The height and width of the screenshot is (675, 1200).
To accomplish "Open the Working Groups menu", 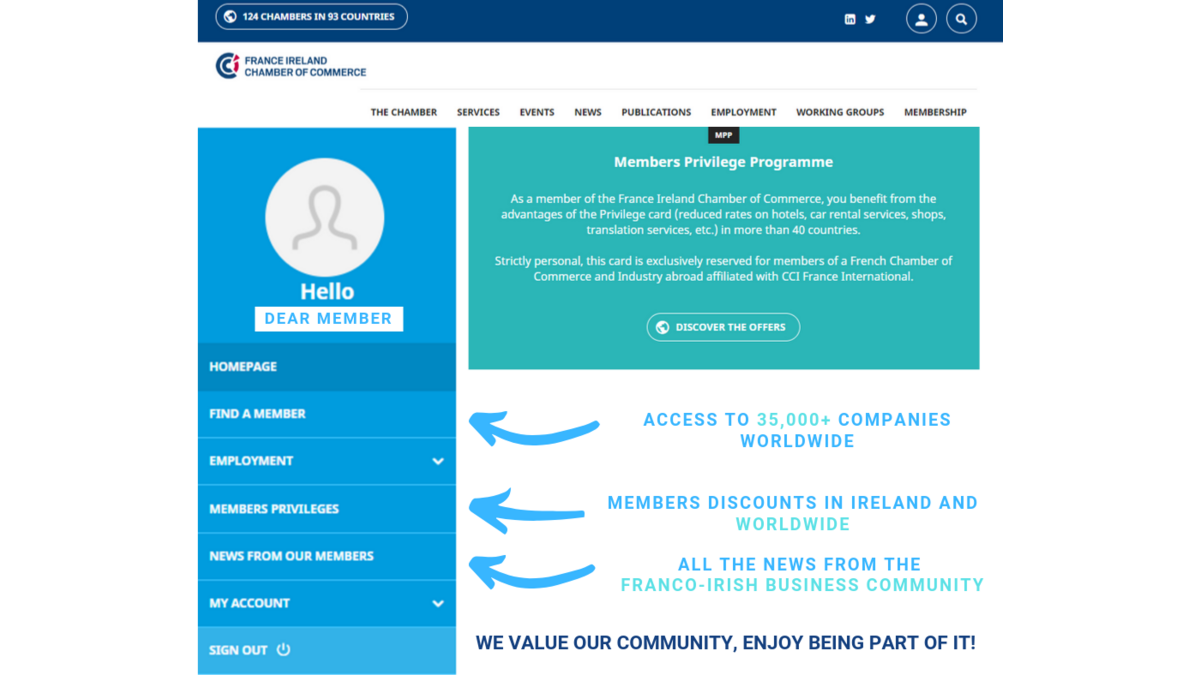I will [840, 112].
